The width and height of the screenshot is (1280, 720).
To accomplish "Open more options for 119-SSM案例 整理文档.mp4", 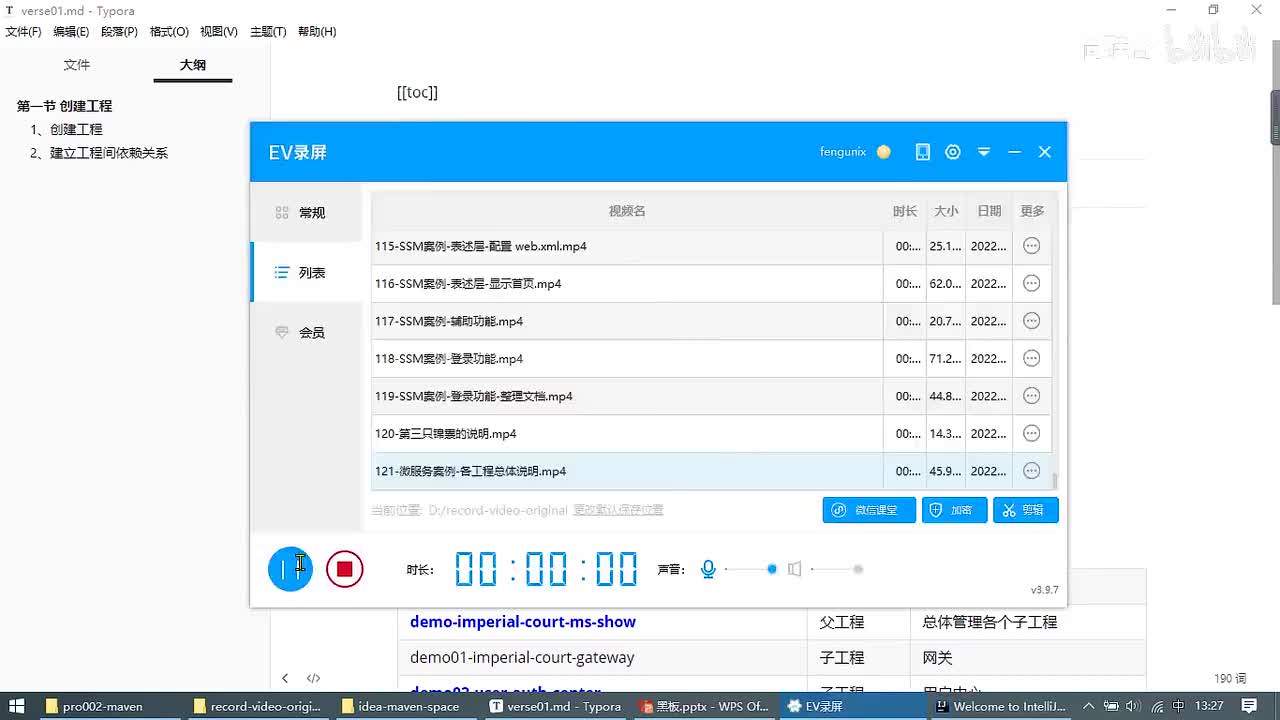I will [x=1032, y=396].
